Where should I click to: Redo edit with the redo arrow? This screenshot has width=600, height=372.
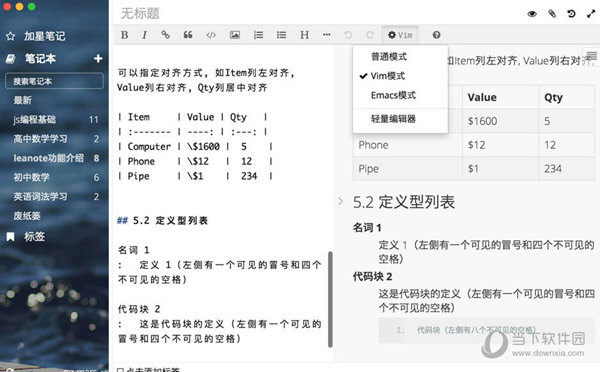370,35
